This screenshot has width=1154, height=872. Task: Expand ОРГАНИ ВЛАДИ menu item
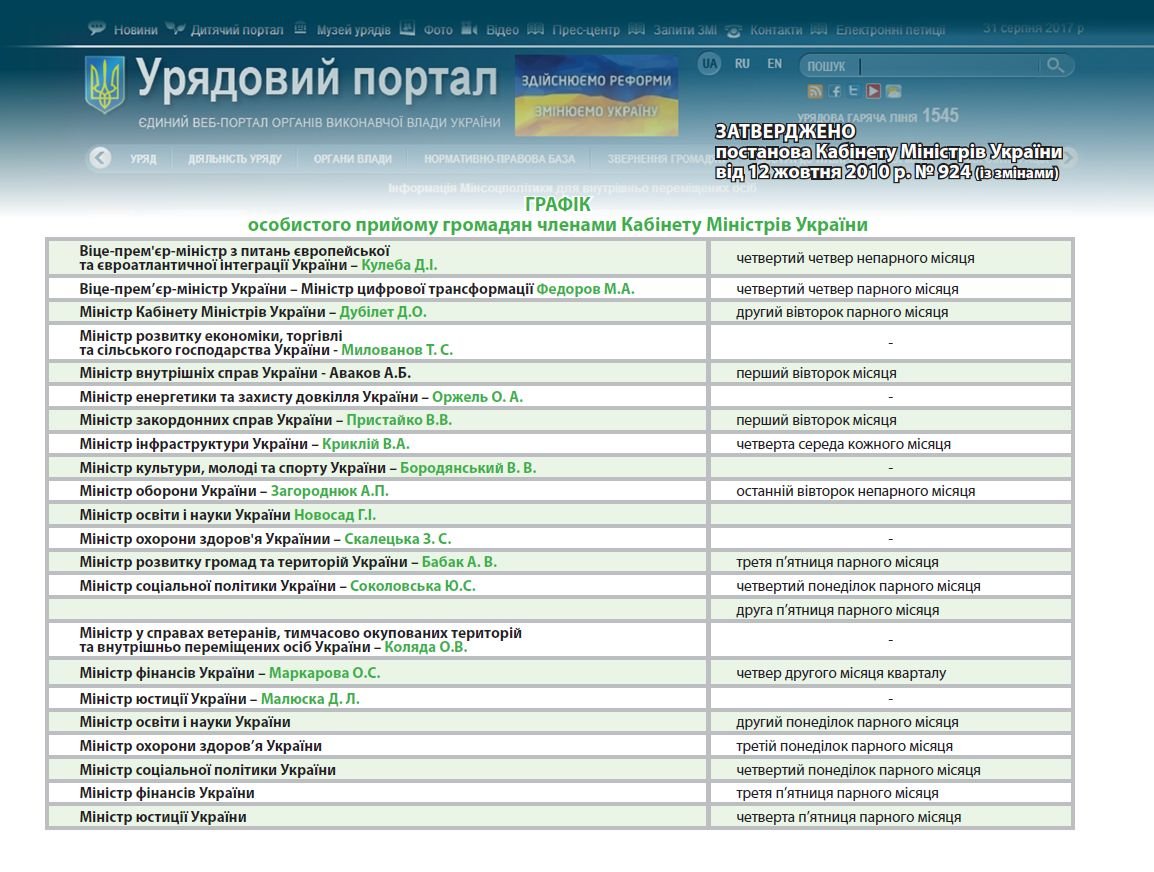(352, 159)
